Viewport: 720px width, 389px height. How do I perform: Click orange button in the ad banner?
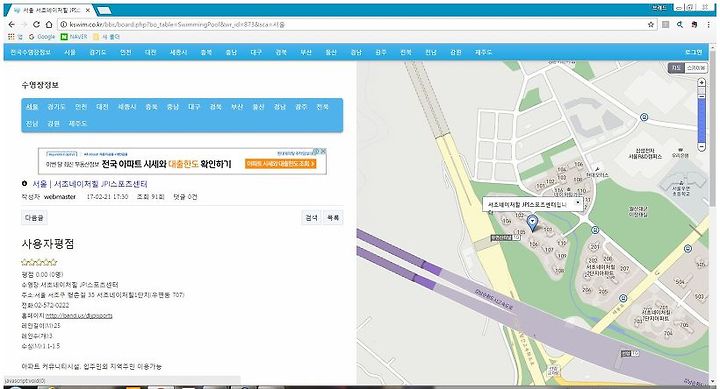(x=281, y=163)
